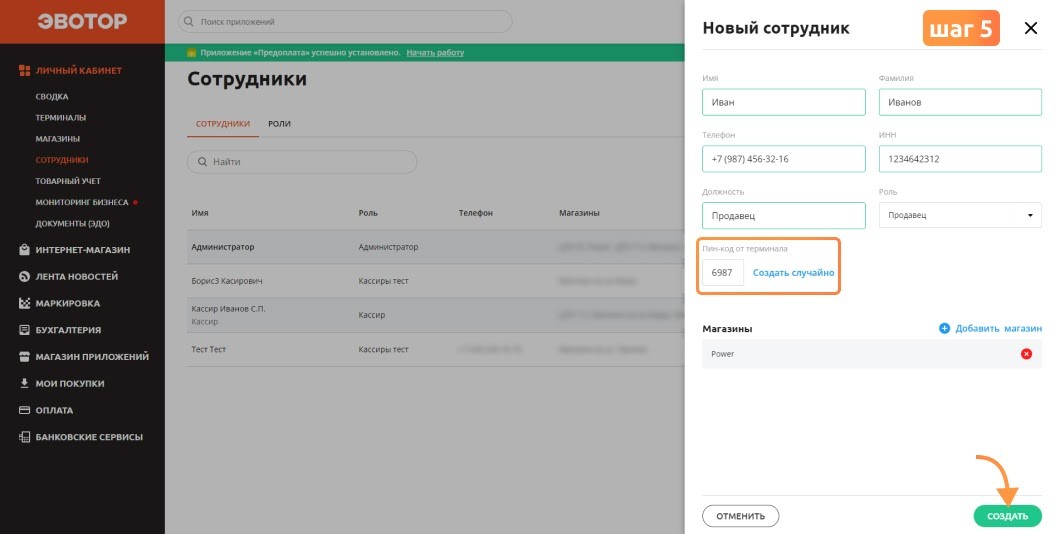Viewport: 1060px width, 534px height.
Task: Open Сводка in the sidebar
Action: (52, 97)
